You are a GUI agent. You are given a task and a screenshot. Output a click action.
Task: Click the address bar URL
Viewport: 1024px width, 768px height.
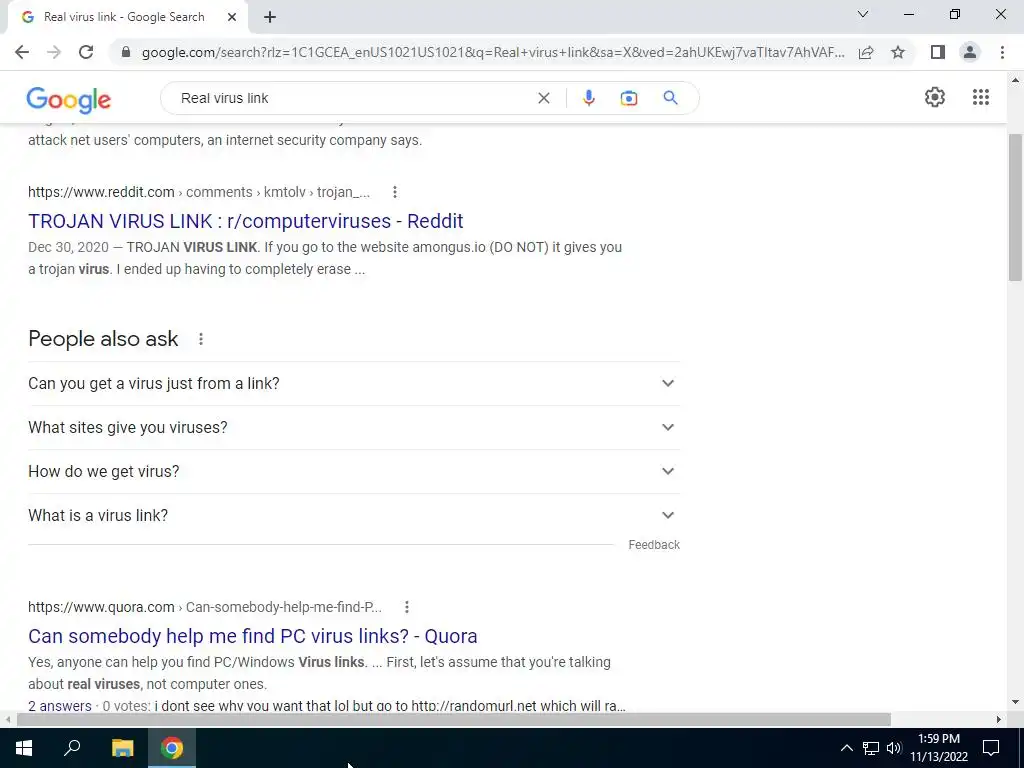(492, 52)
